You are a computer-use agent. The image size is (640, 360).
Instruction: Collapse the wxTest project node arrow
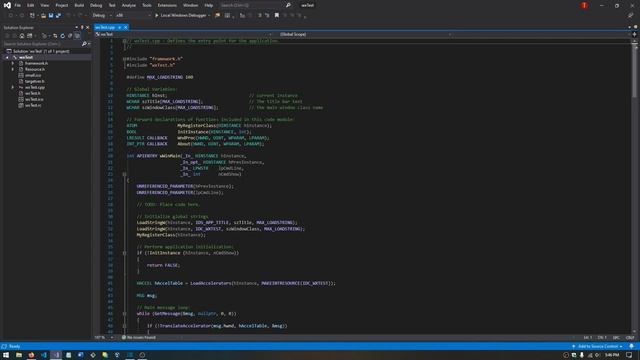[7, 58]
